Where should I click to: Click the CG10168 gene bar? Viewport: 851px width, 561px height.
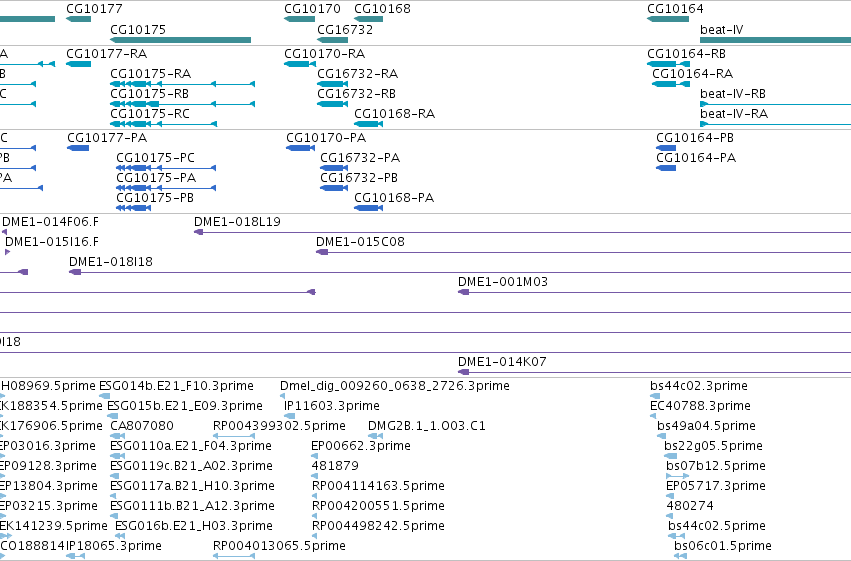[x=369, y=19]
